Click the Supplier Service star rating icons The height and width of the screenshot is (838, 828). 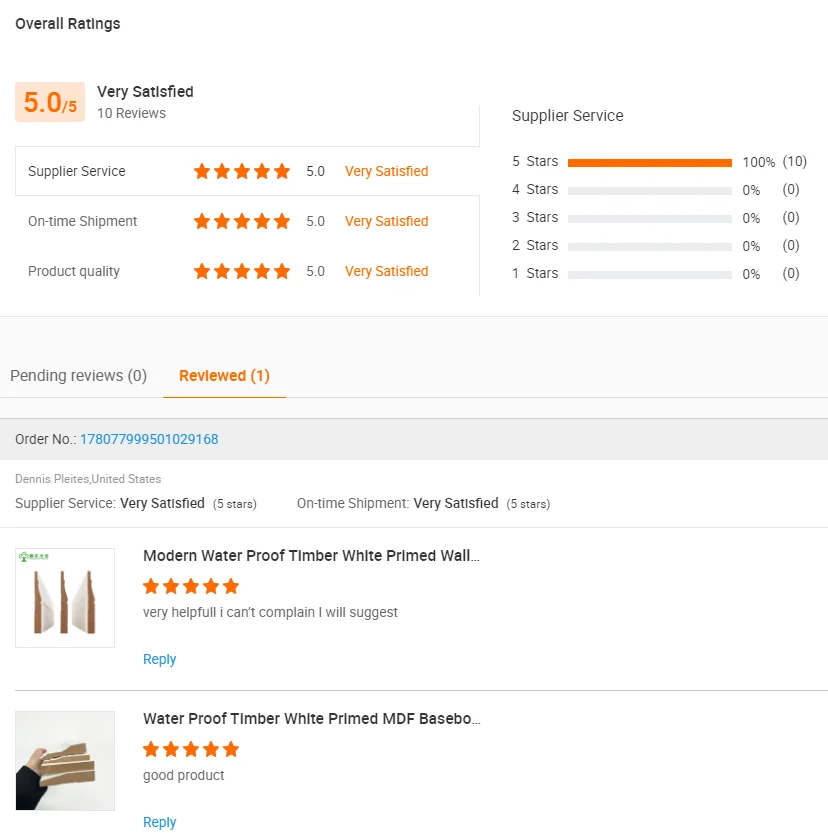pos(242,171)
